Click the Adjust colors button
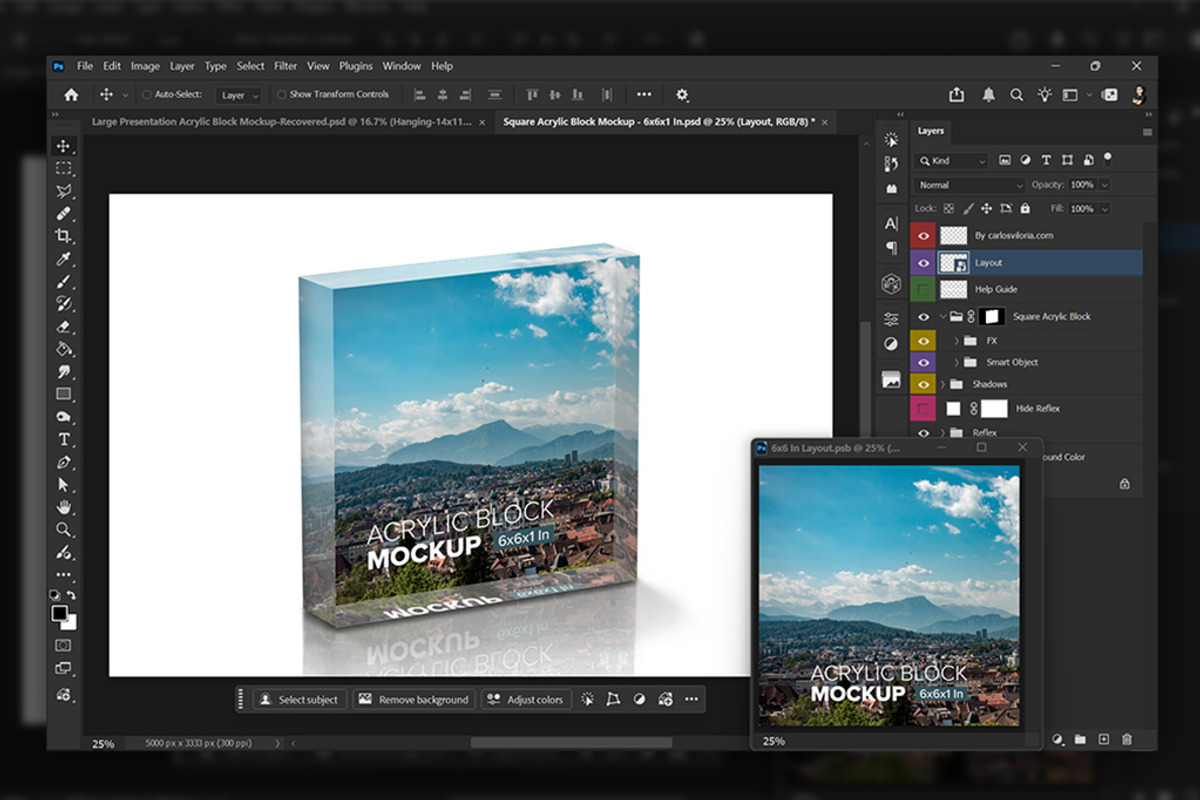Screen dimensions: 1200x800 [x=526, y=700]
